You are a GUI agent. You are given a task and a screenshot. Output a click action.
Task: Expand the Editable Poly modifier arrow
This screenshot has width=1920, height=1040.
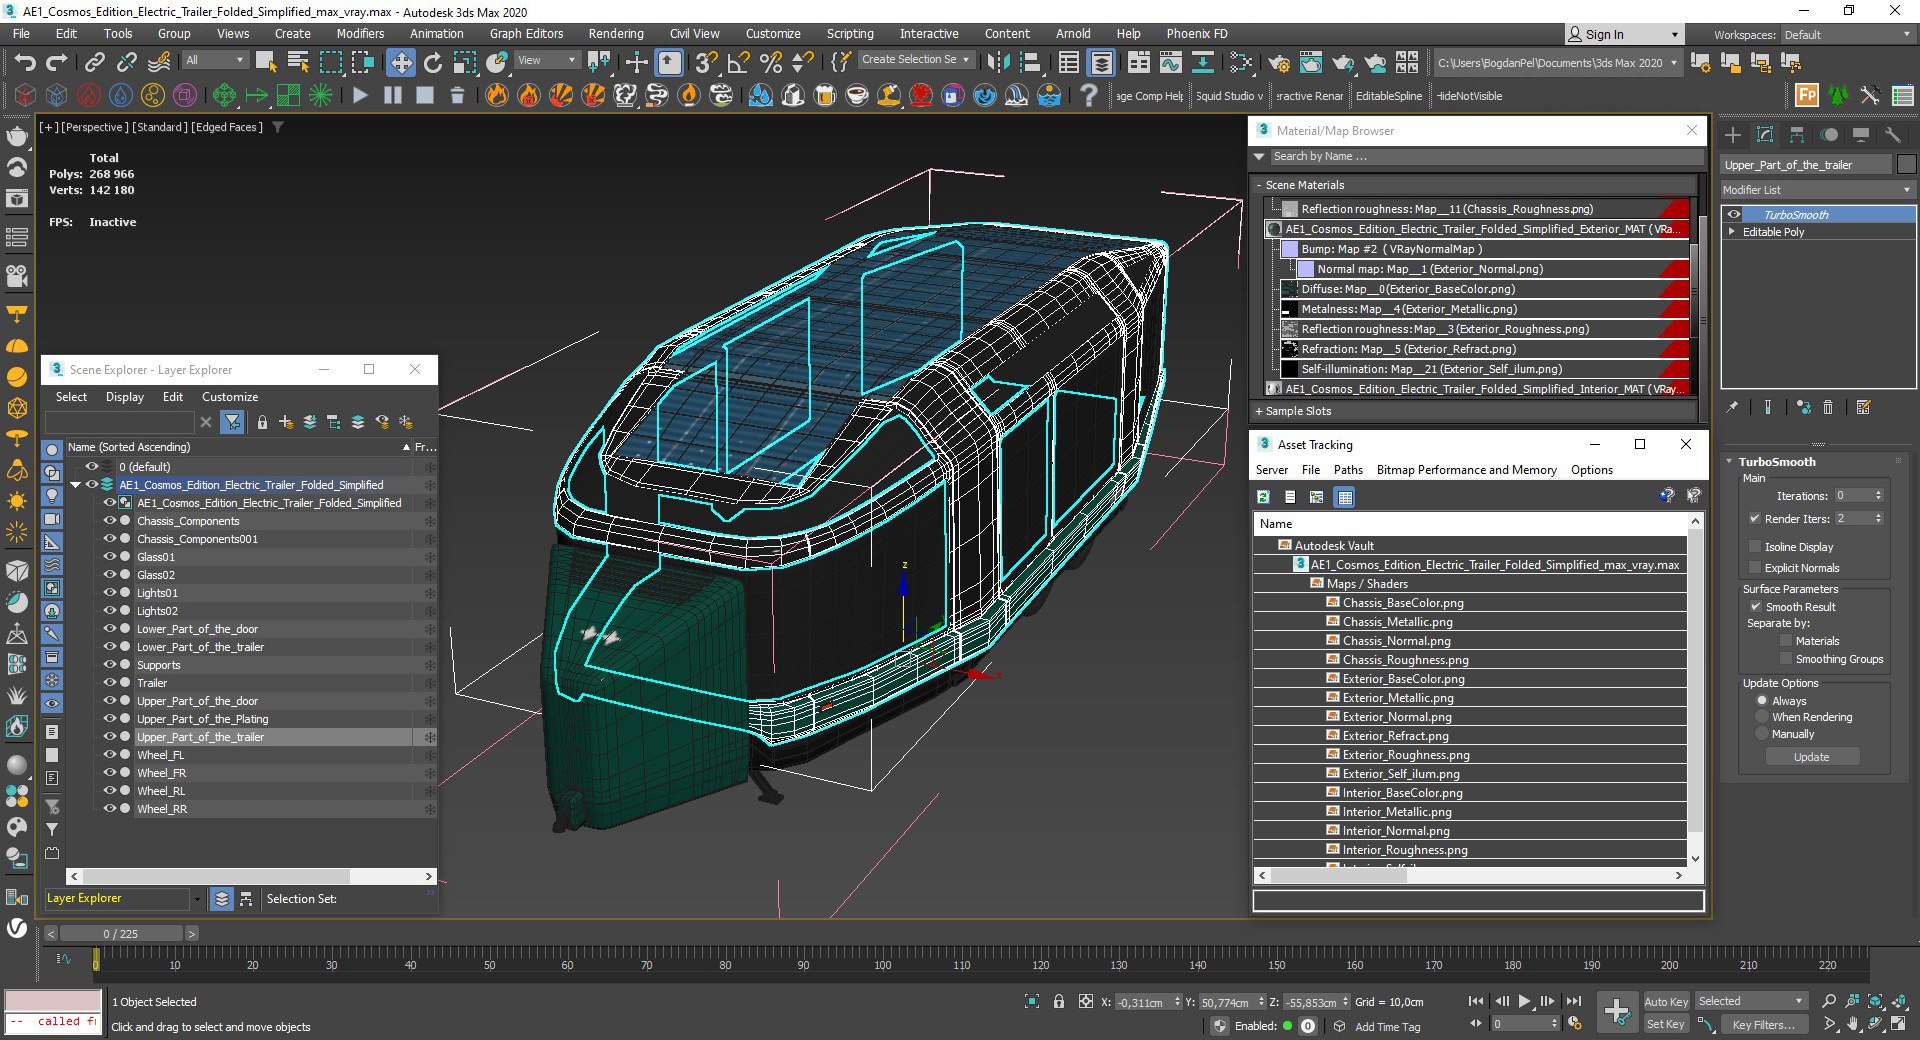[x=1732, y=232]
